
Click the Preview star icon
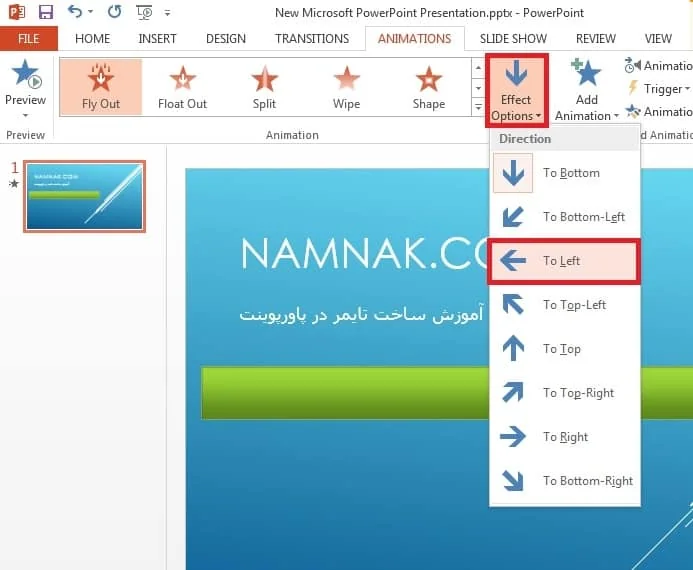tap(26, 74)
